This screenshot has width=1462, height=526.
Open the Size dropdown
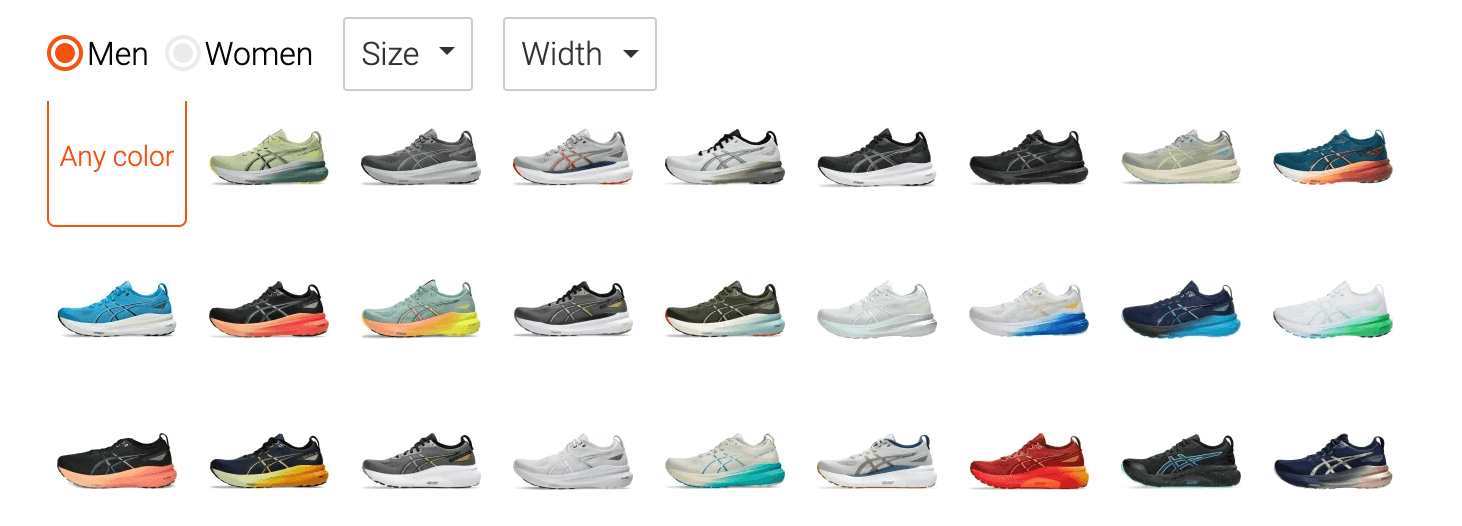408,54
